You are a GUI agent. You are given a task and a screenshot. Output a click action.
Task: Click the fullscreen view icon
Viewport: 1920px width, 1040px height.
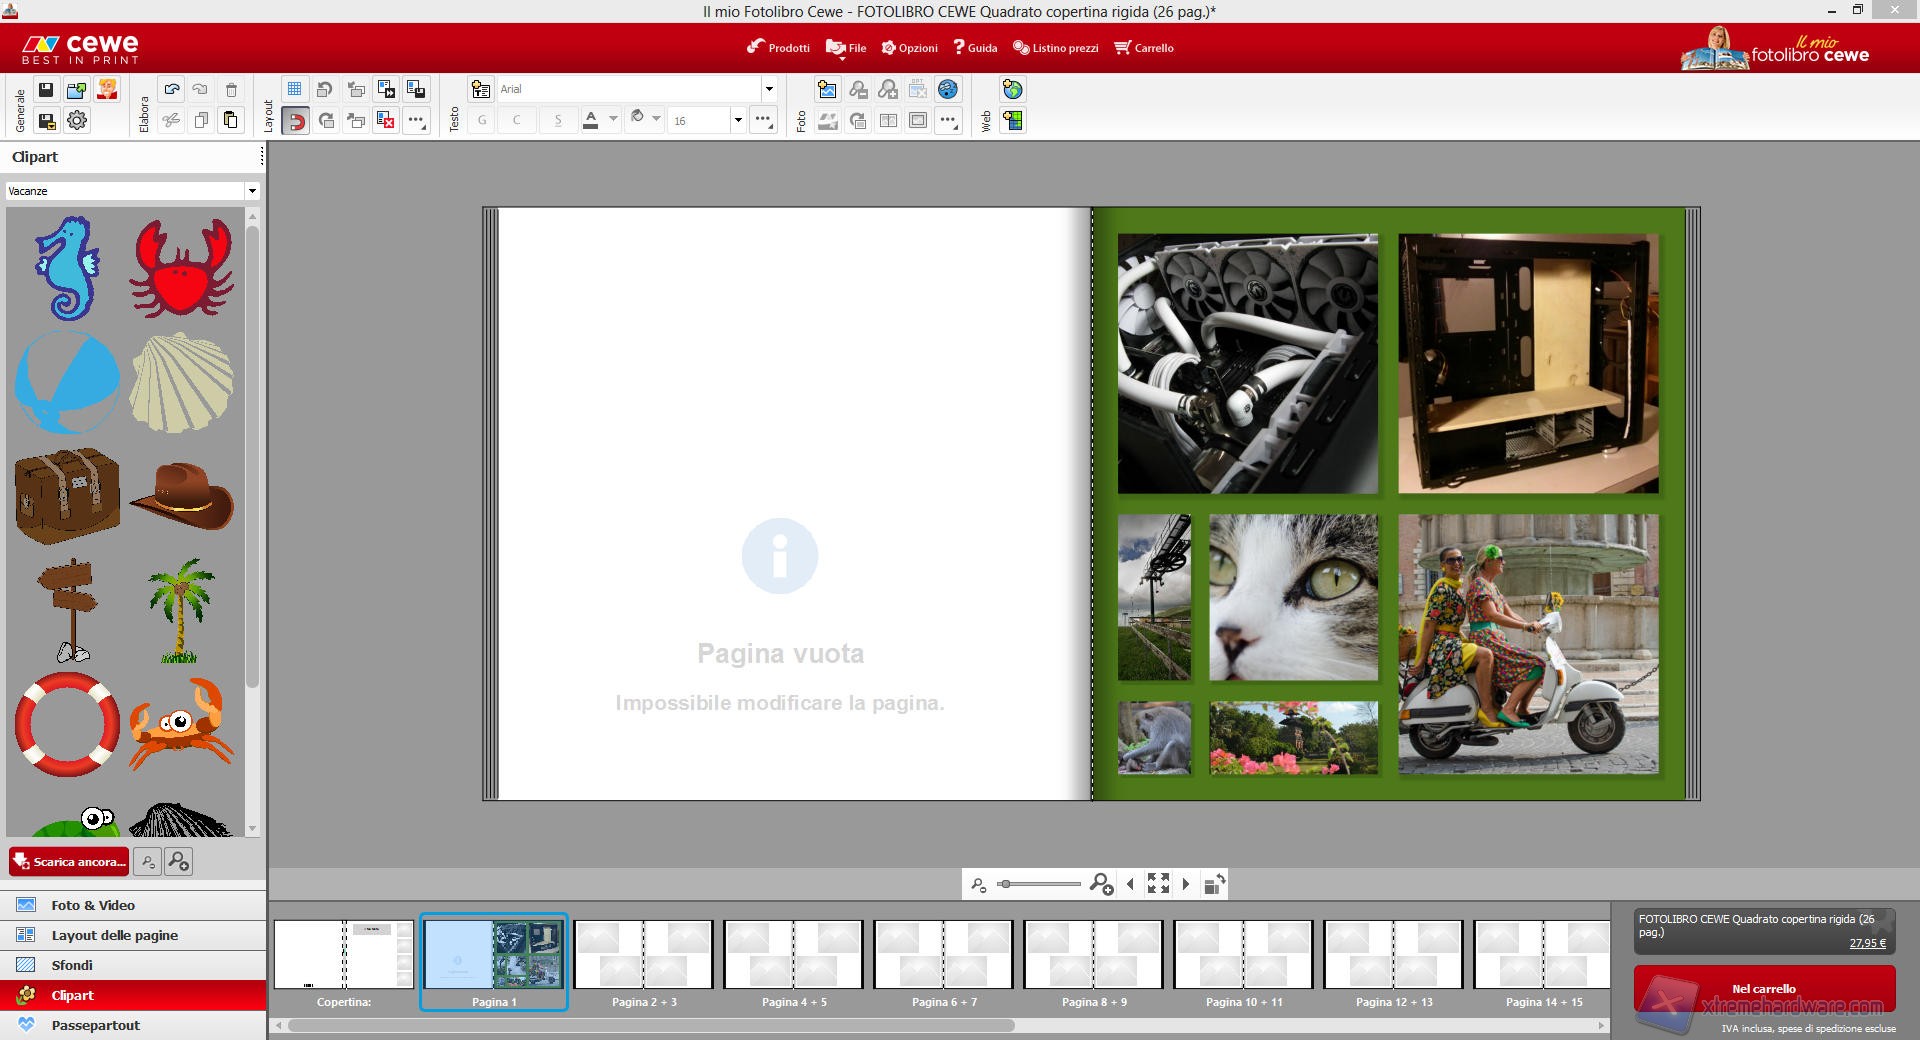click(x=1158, y=884)
